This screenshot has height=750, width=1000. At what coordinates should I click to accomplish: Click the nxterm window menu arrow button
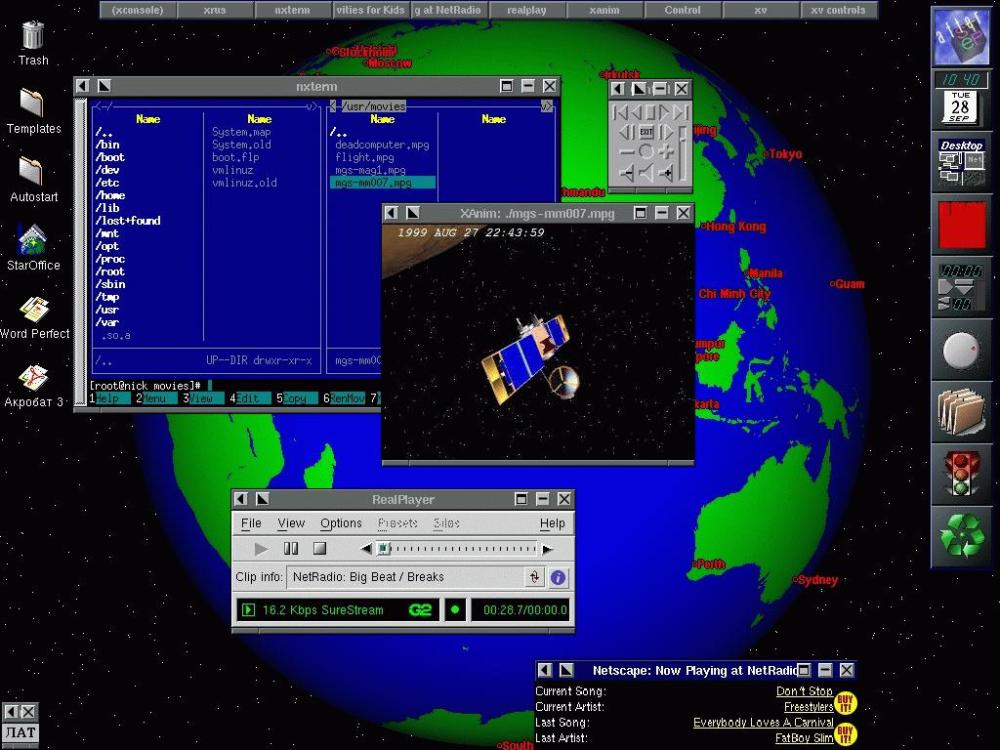[83, 87]
